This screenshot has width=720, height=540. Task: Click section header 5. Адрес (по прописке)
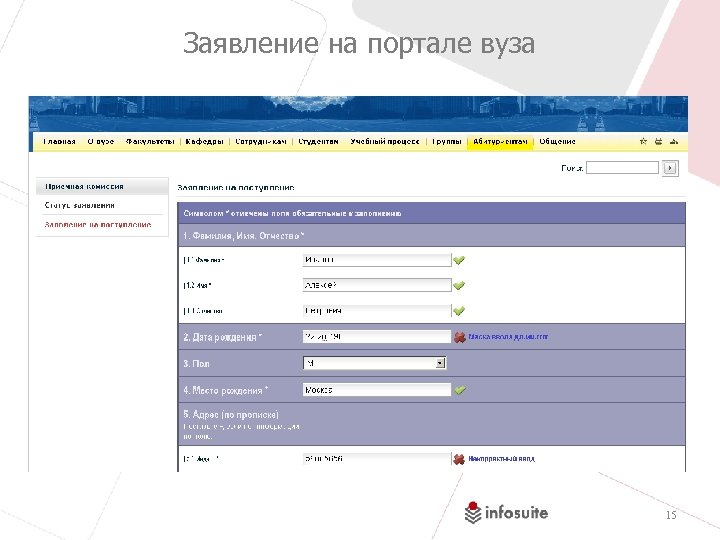click(x=231, y=414)
